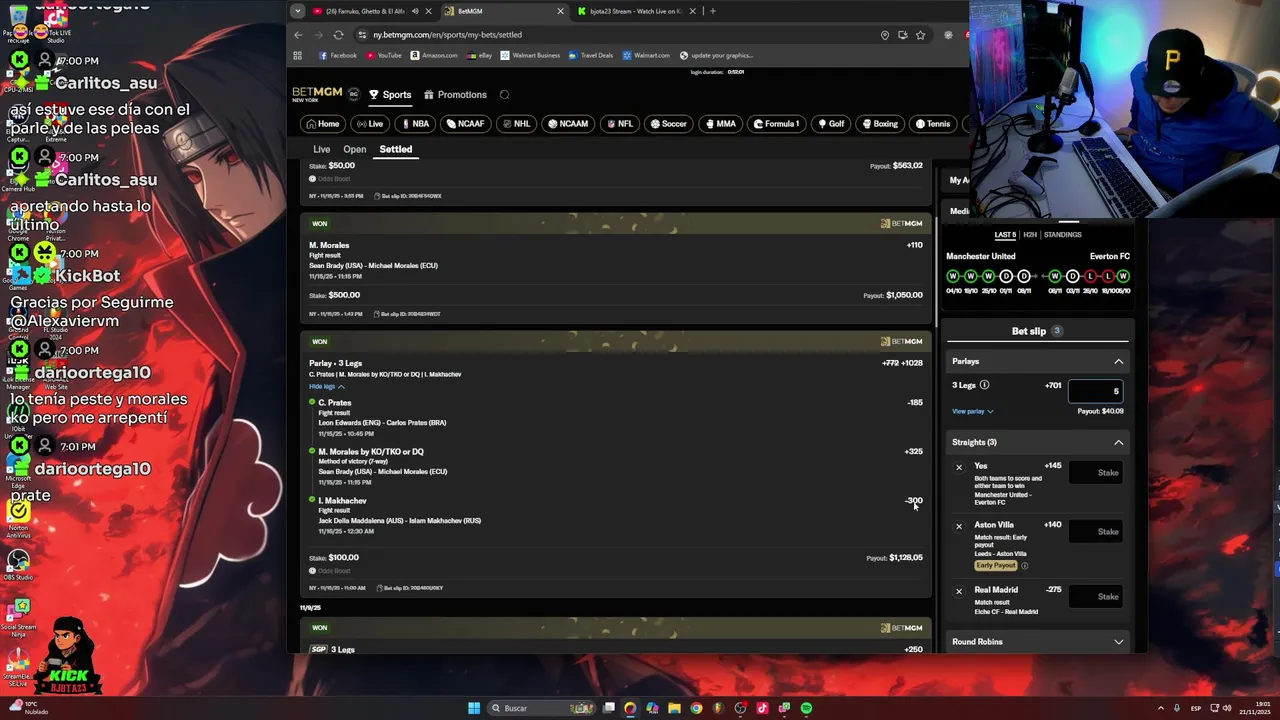Viewport: 1280px width, 720px height.
Task: Open the Windows Start menu
Action: [474, 708]
